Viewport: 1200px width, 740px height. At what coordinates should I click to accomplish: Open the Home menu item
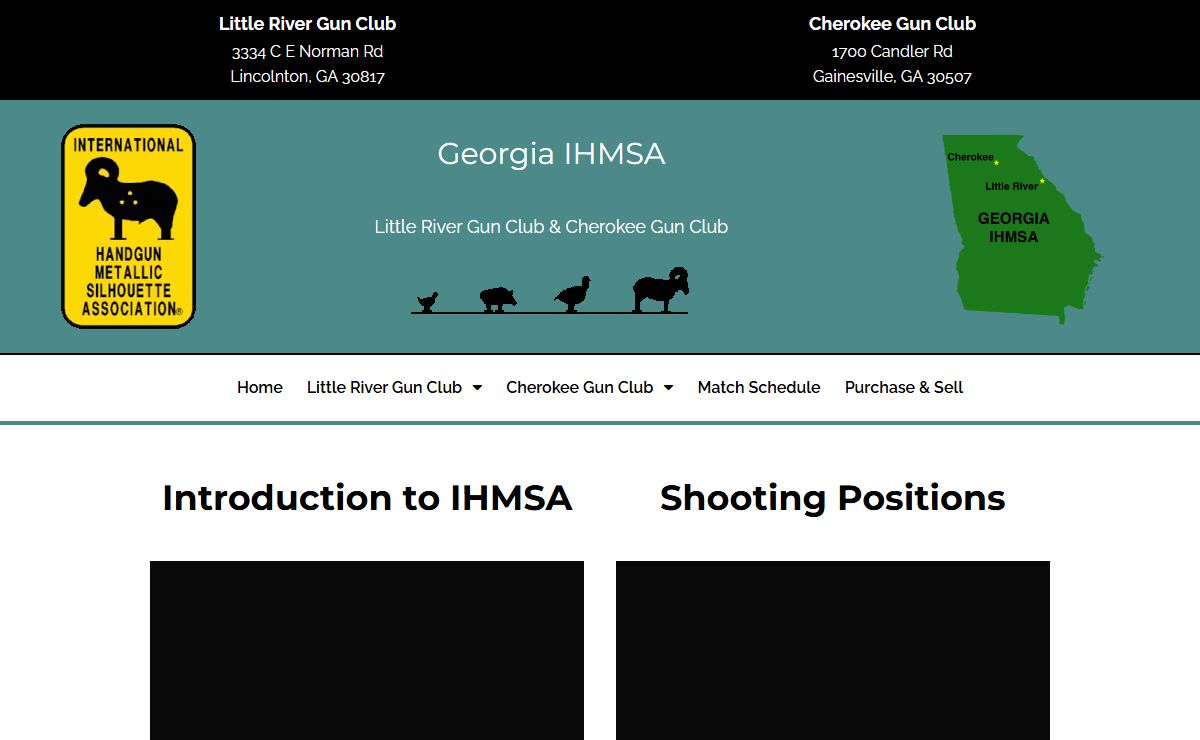260,387
